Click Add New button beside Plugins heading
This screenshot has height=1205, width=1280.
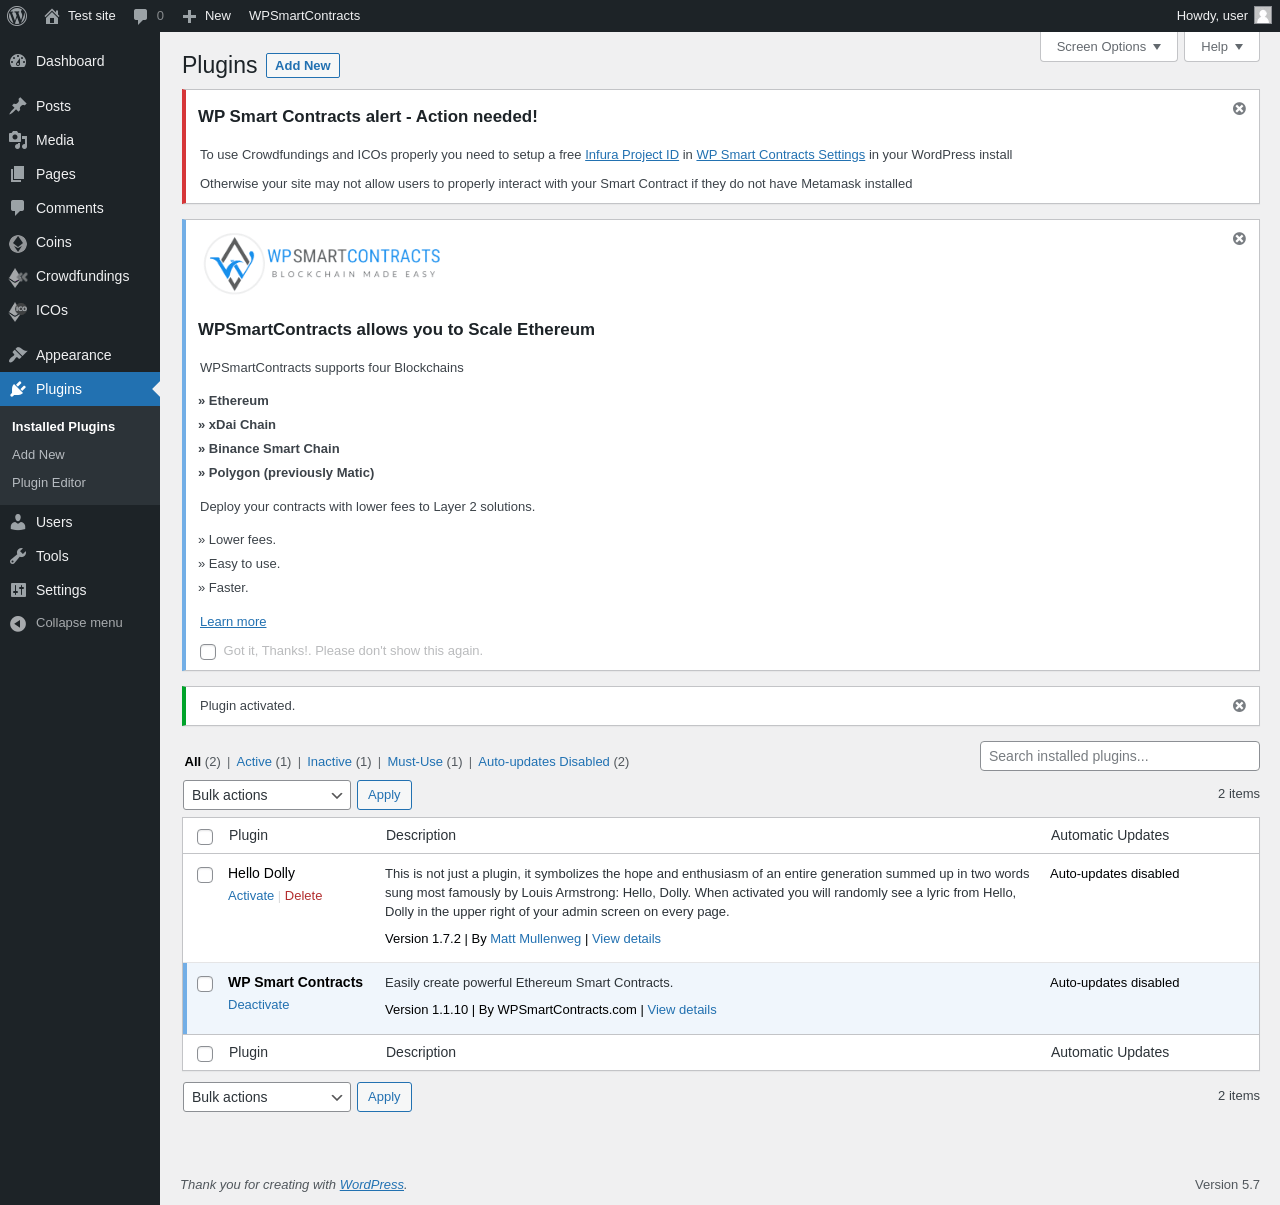(303, 65)
